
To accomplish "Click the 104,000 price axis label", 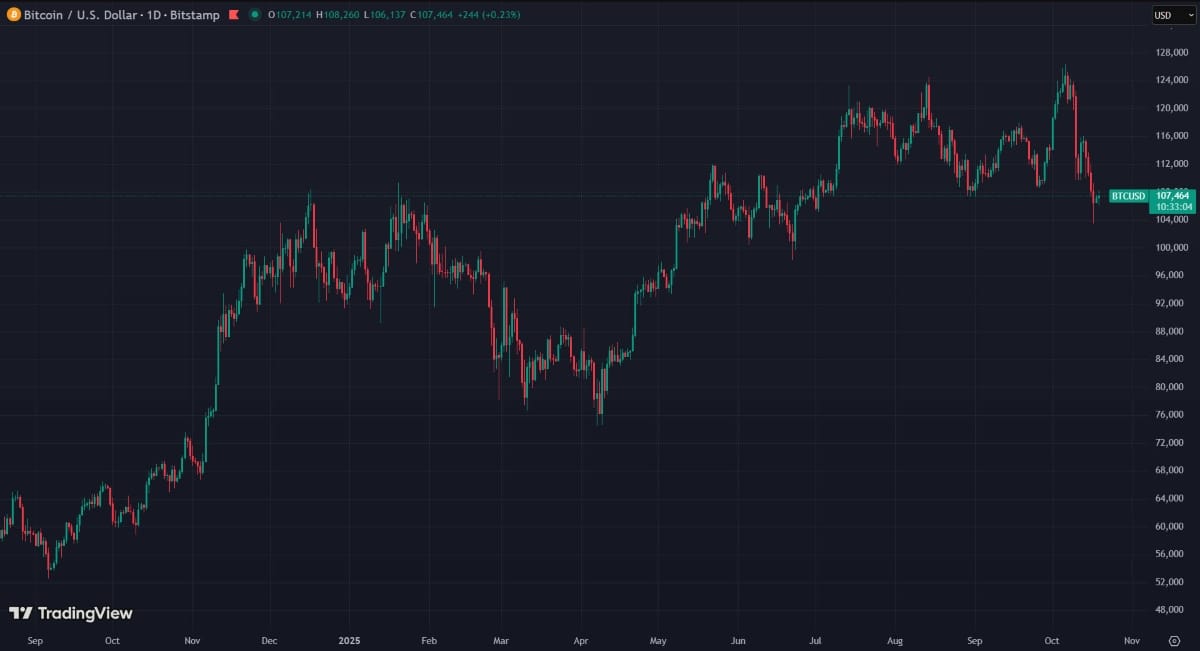I will (1171, 220).
